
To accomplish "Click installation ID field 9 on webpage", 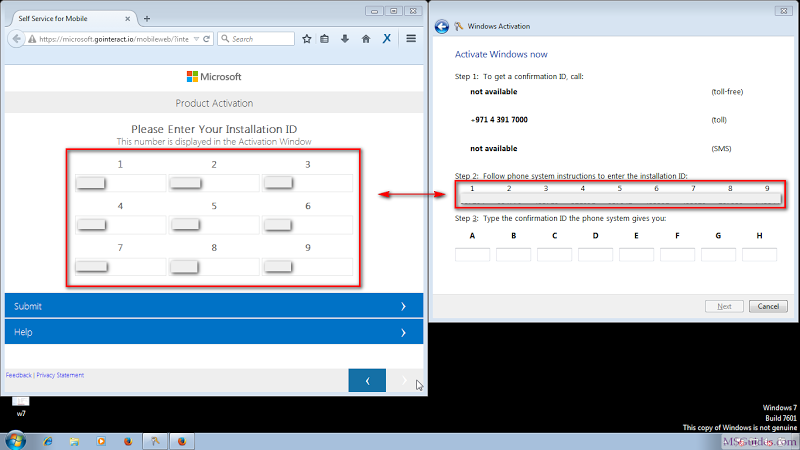I will point(307,266).
